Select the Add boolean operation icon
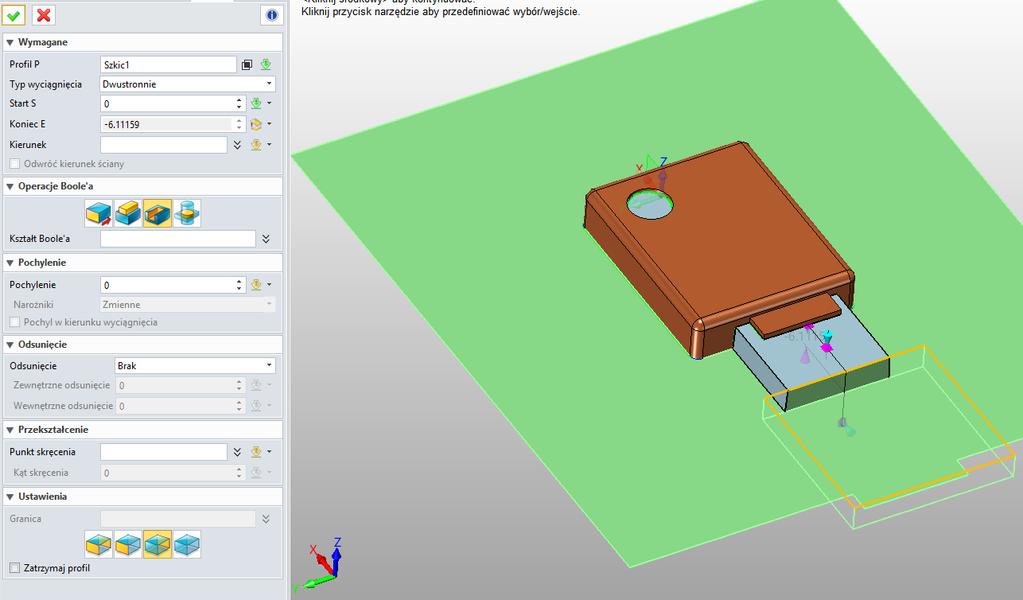This screenshot has width=1023, height=600. 128,213
